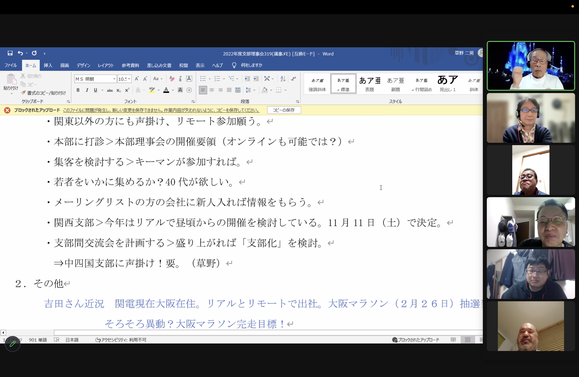
Task: Click the font color A button
Action: pyautogui.click(x=166, y=90)
